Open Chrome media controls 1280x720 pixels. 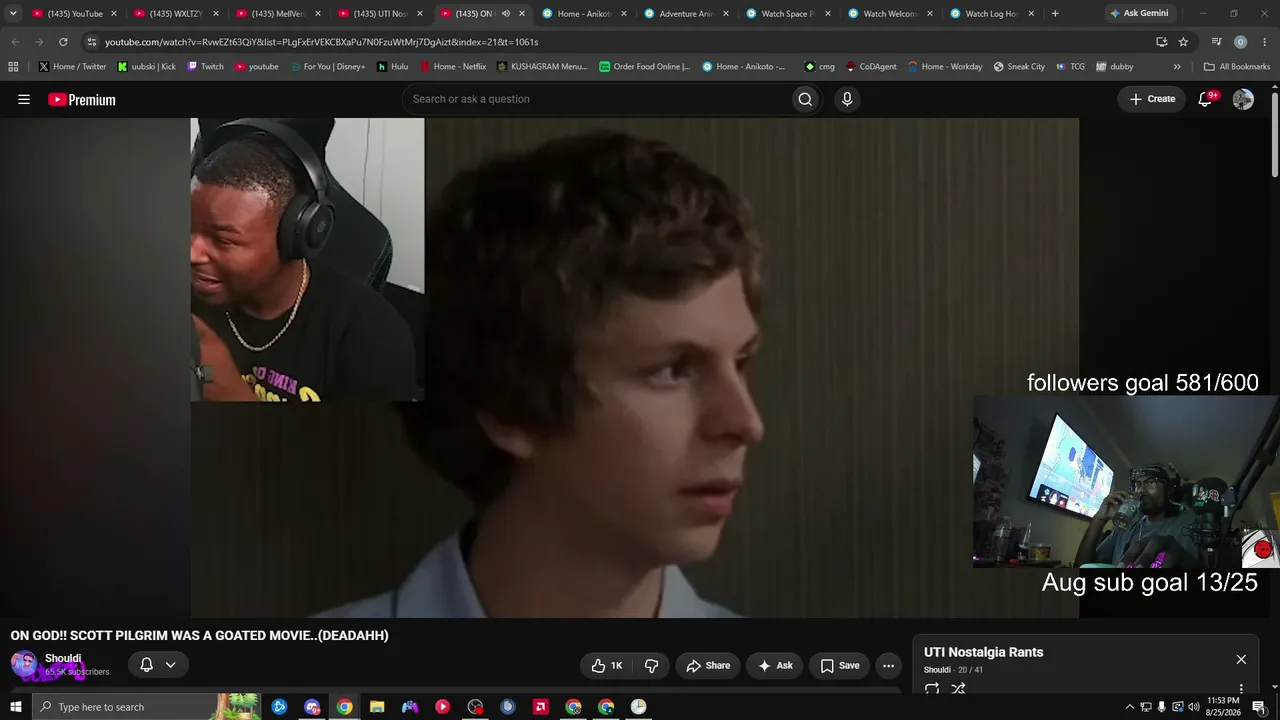click(1216, 42)
